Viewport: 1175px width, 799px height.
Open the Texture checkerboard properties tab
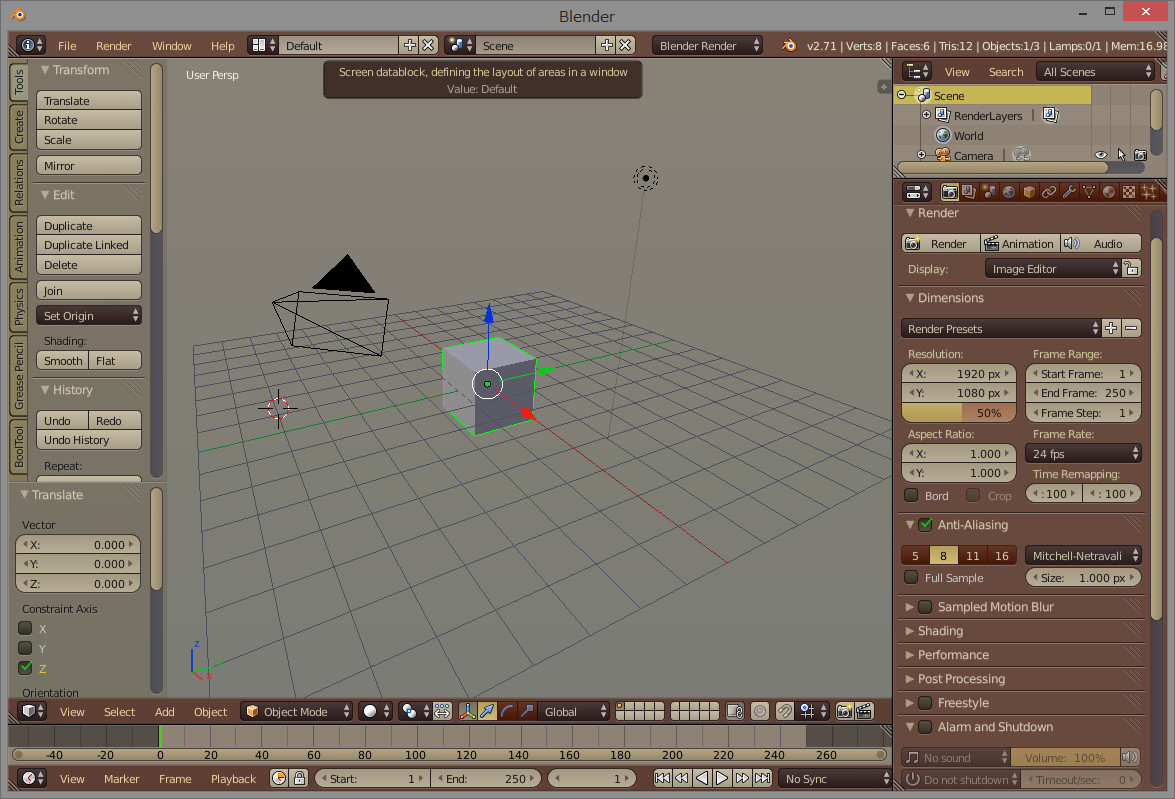[1129, 192]
